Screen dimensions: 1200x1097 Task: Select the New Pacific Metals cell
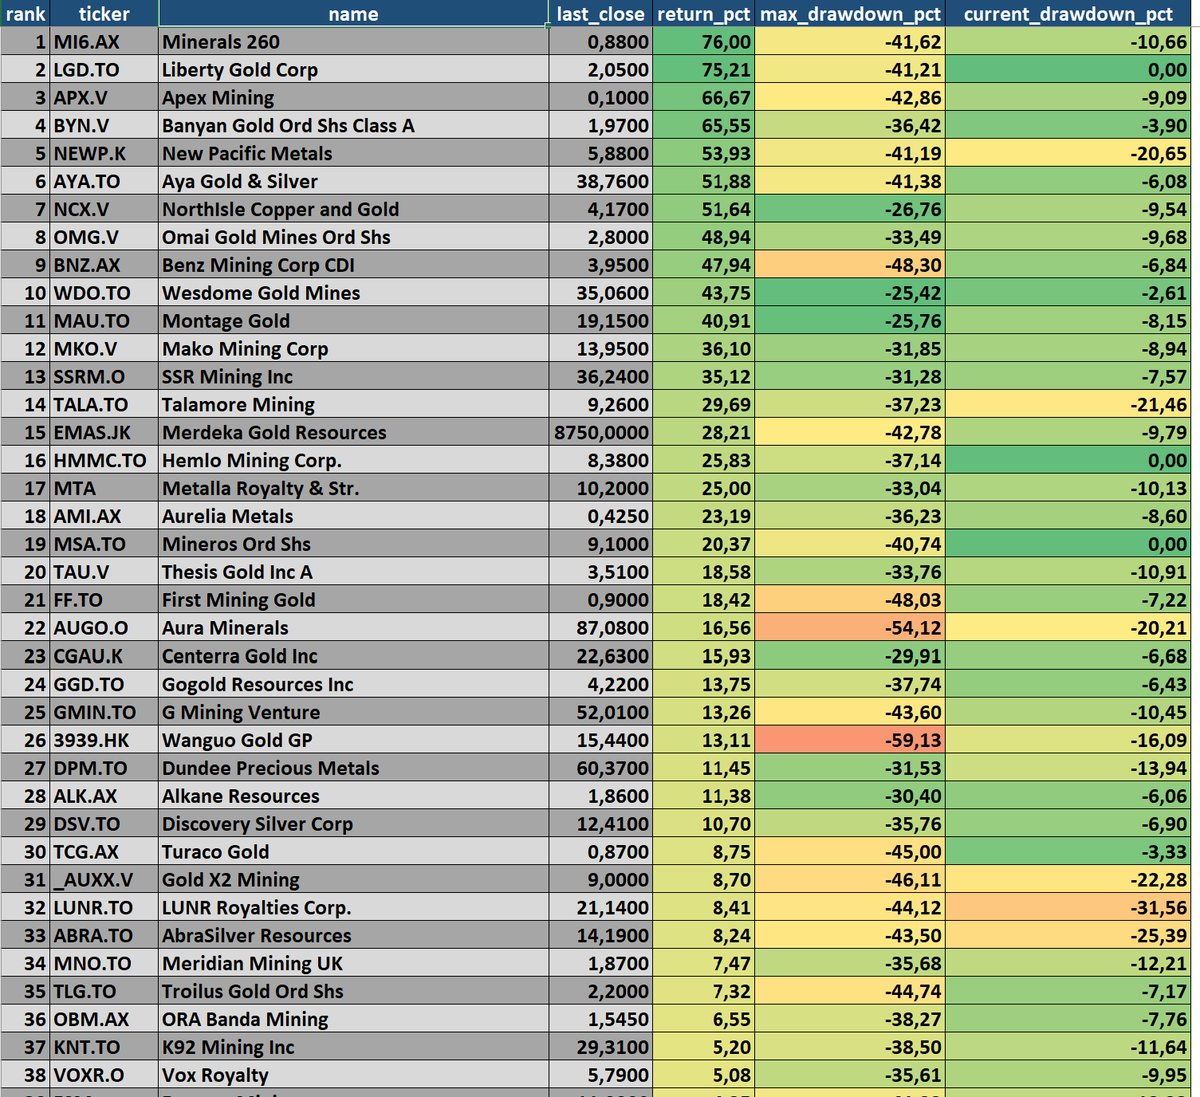point(353,154)
